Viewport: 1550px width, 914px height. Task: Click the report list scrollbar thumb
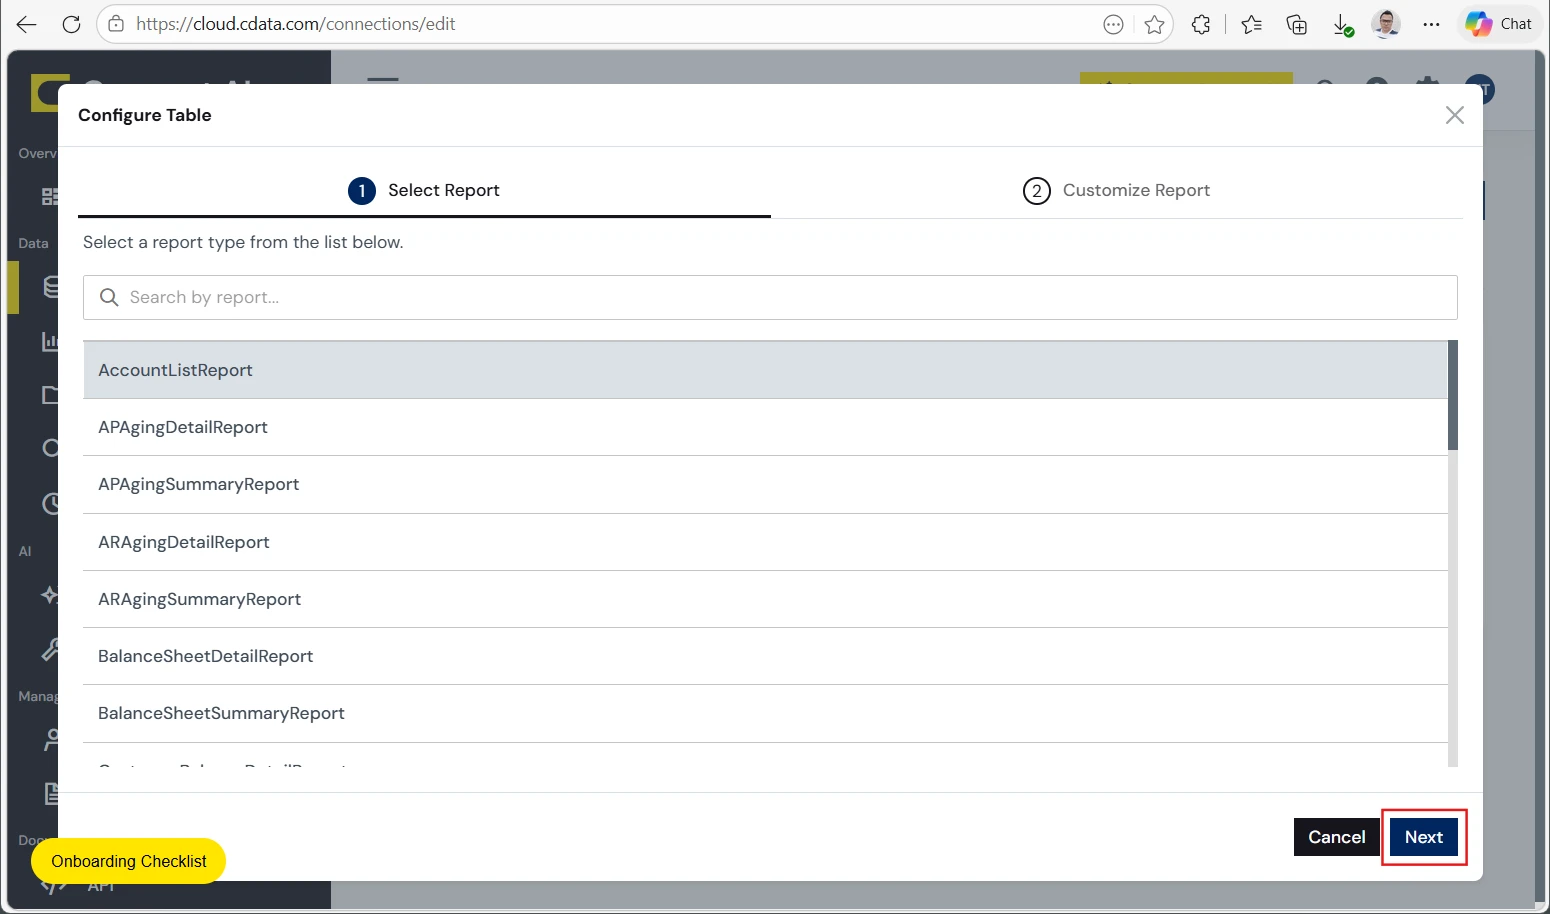(x=1453, y=395)
